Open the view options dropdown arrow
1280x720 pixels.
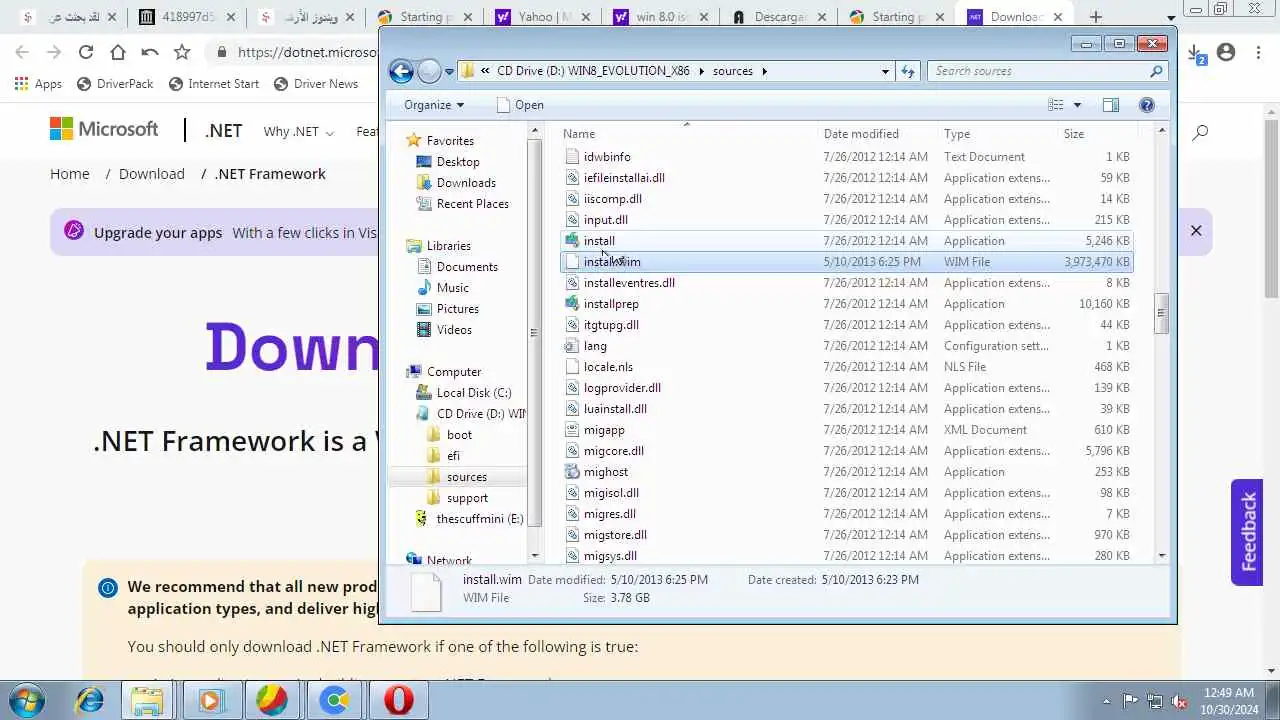point(1077,105)
